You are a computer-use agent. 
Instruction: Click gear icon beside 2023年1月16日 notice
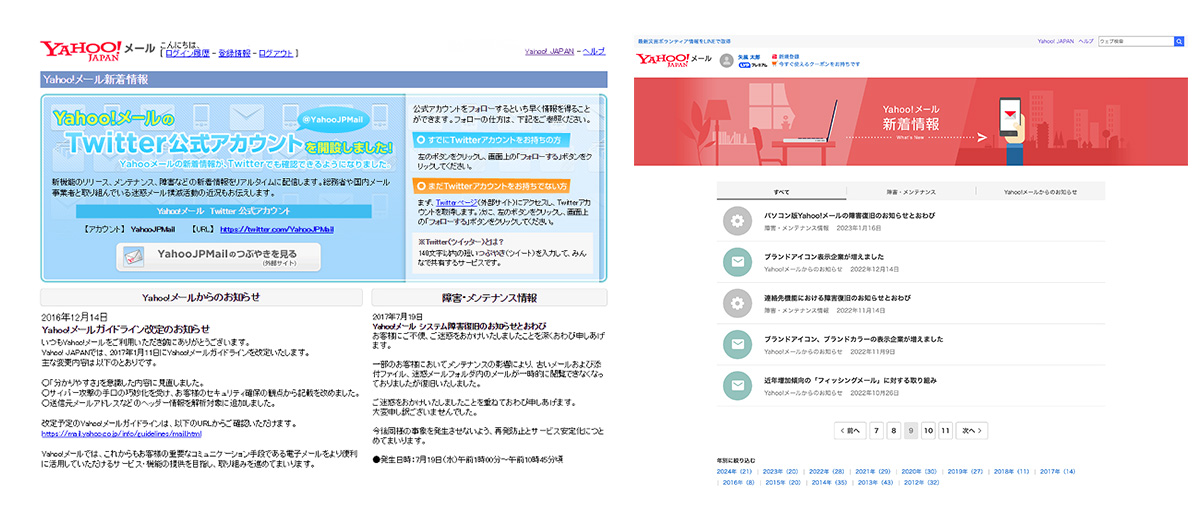click(x=737, y=221)
